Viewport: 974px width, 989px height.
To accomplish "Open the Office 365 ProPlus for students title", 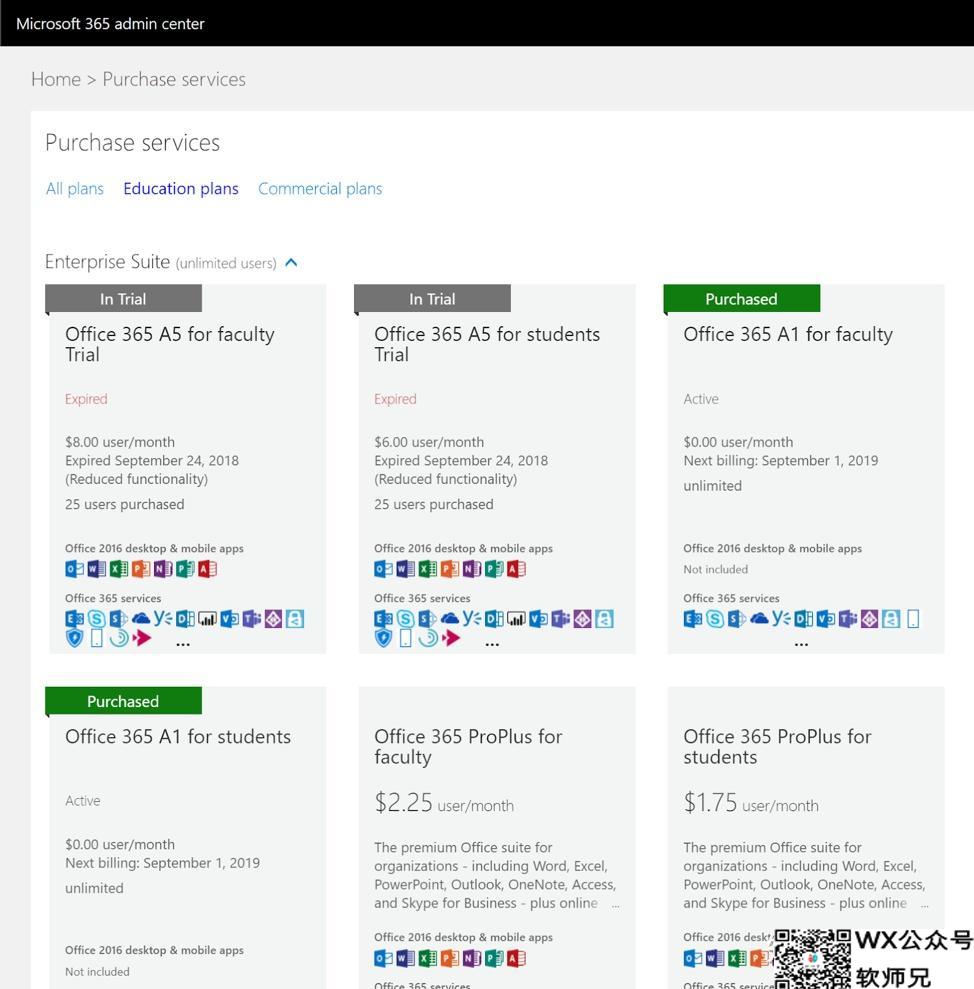I will pos(777,746).
